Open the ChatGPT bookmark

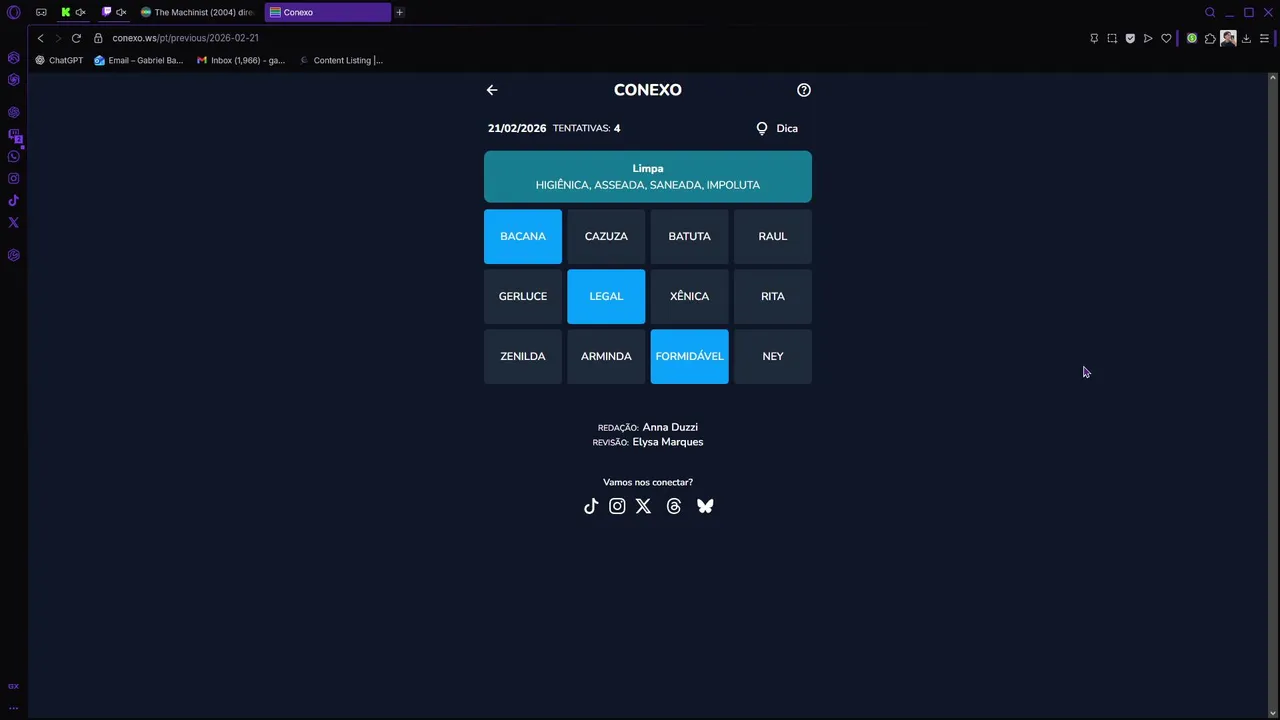coord(59,60)
